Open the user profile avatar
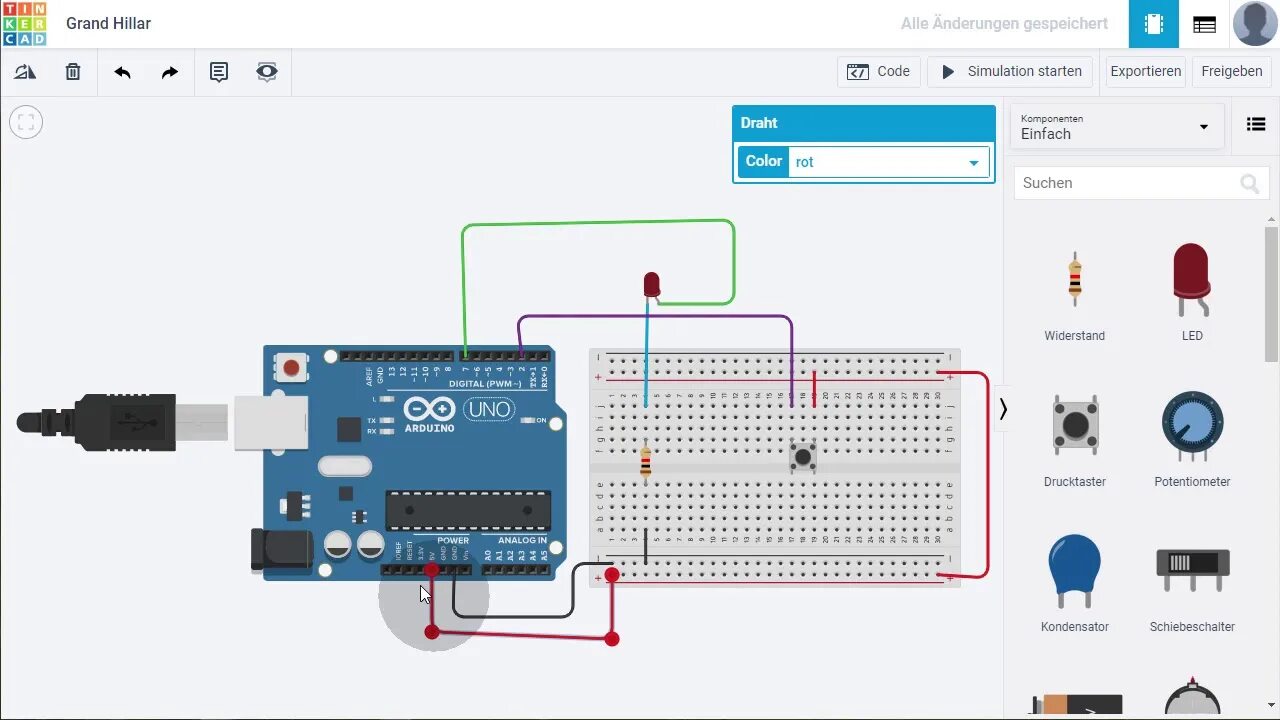This screenshot has width=1280, height=720. pos(1255,24)
